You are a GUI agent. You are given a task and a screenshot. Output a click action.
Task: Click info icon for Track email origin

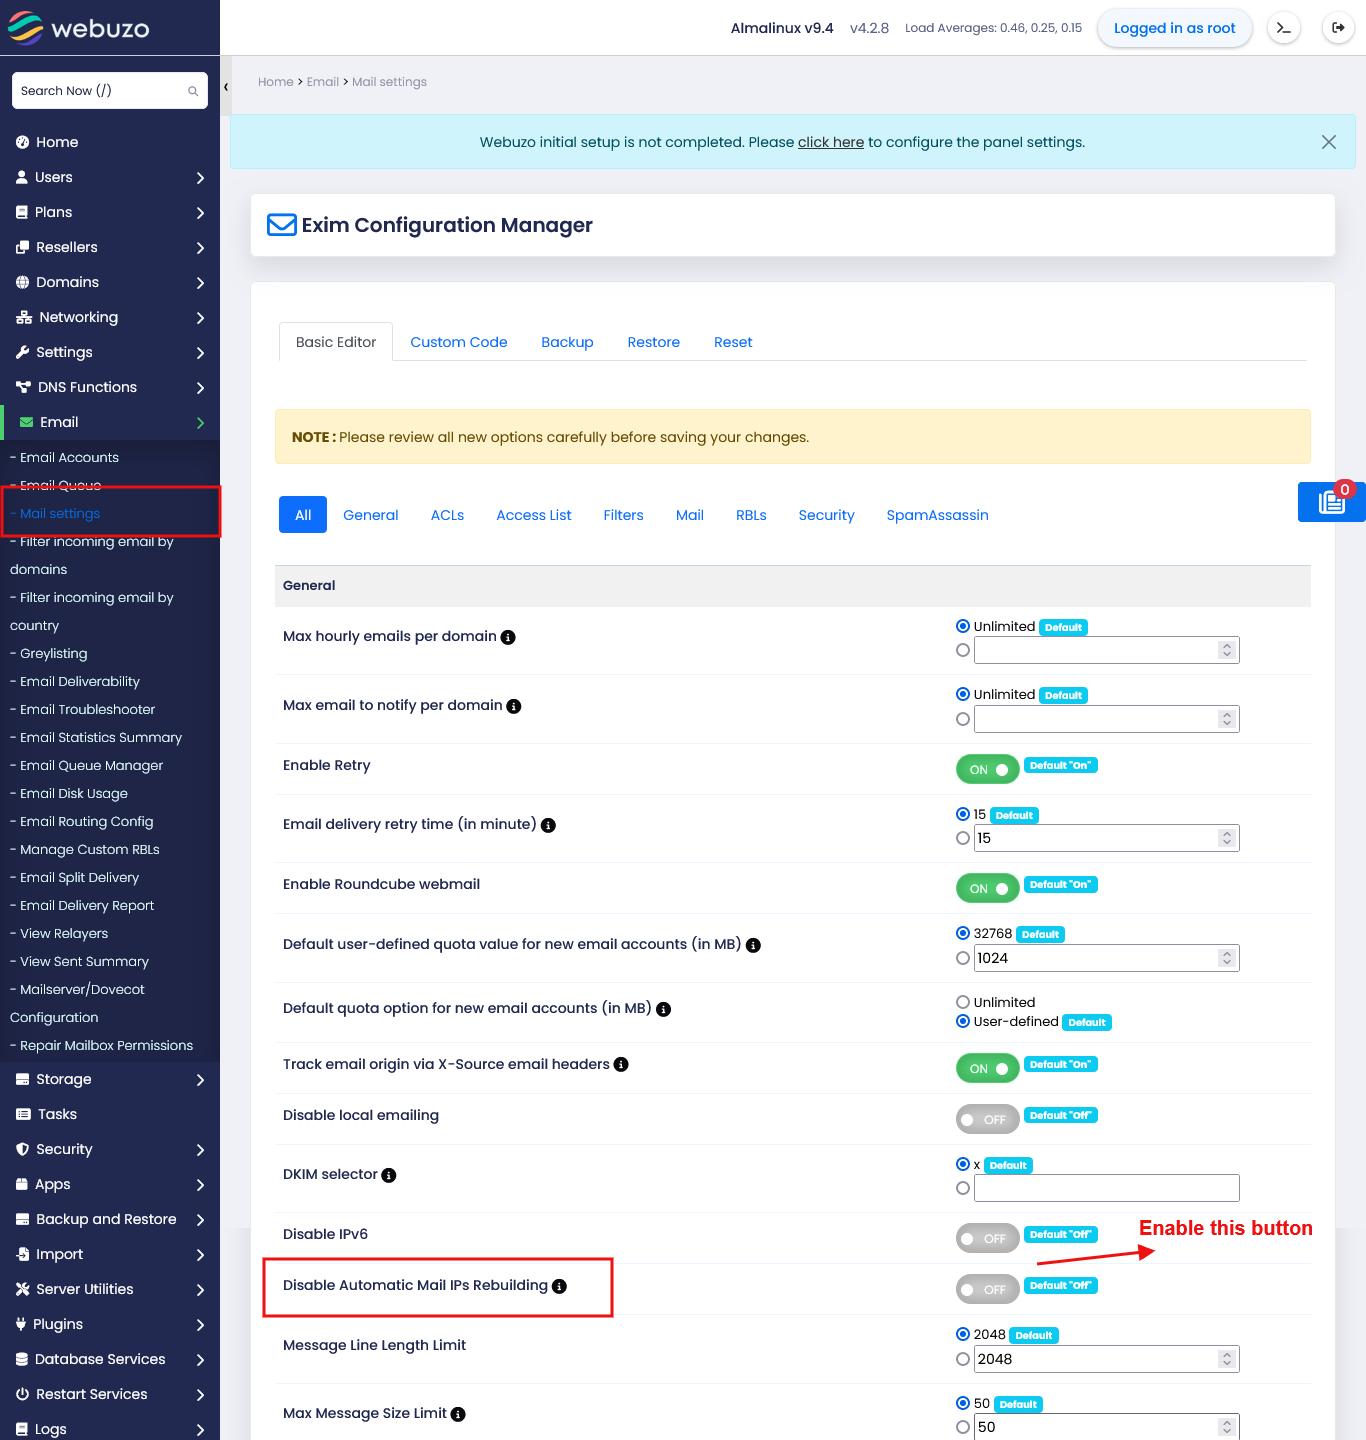pos(621,1064)
